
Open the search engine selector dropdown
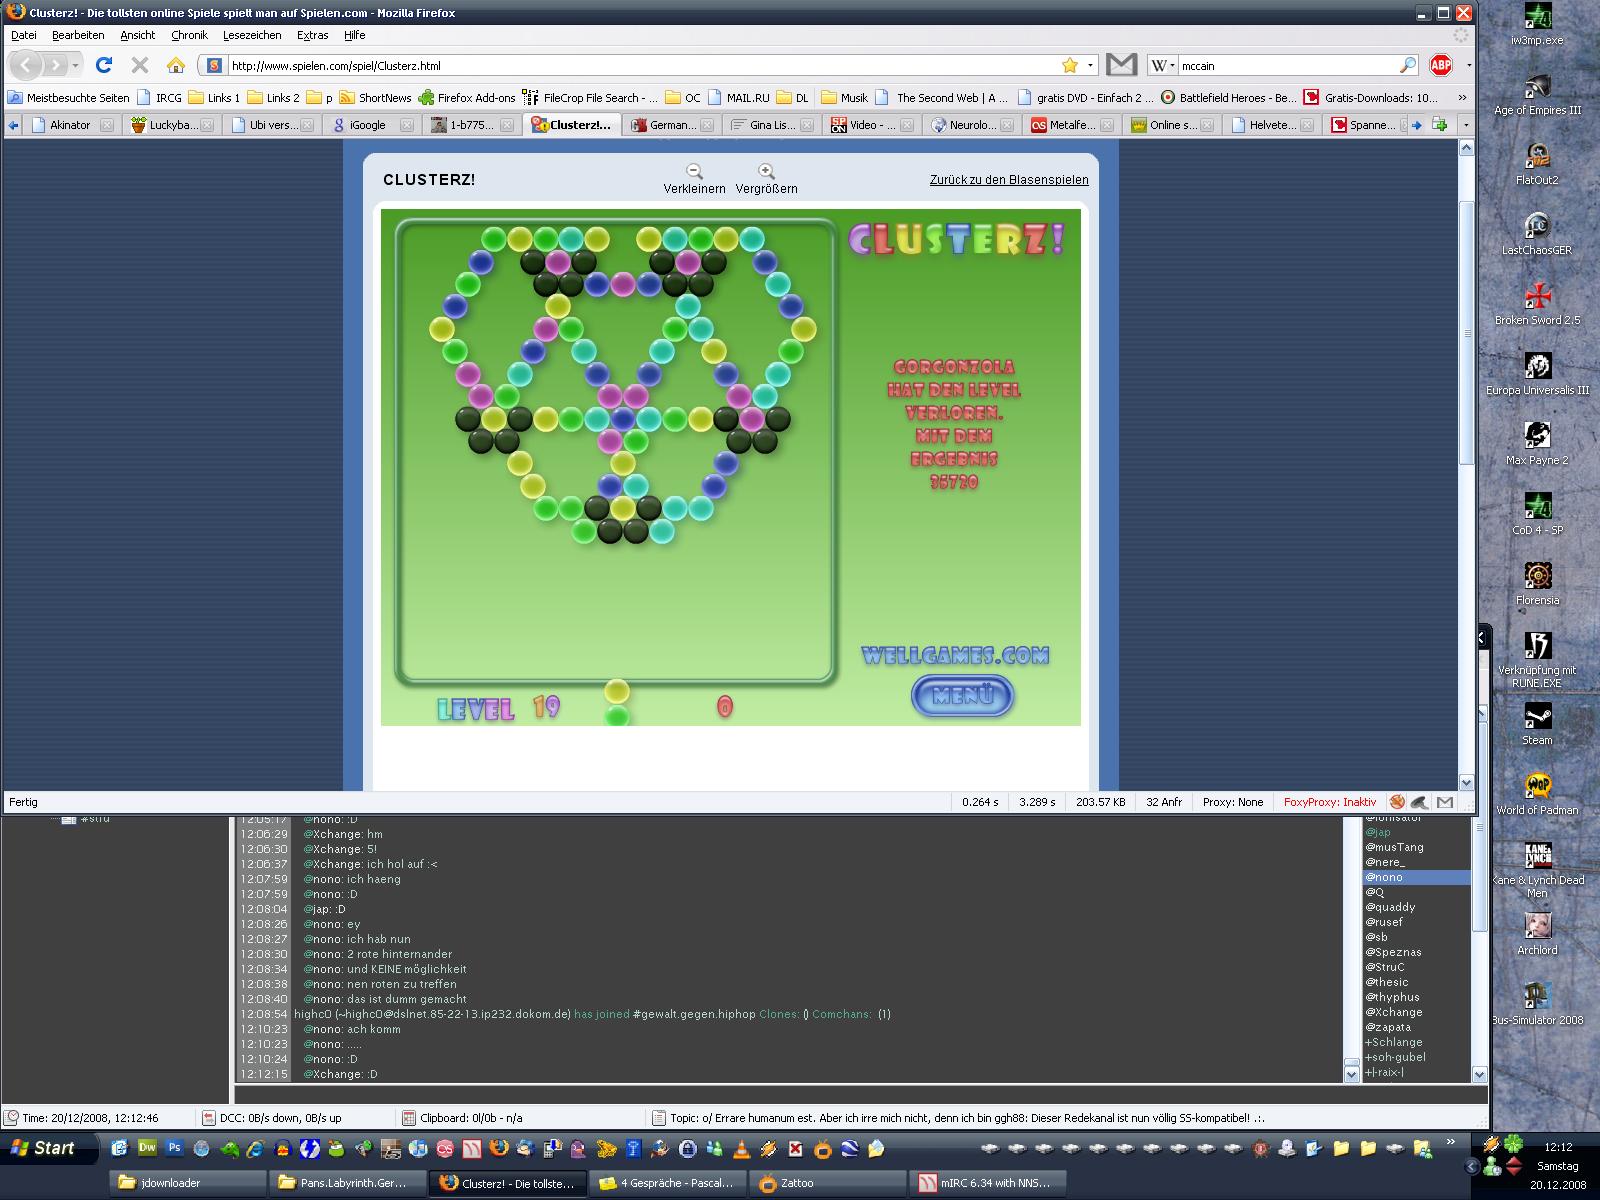point(1162,65)
